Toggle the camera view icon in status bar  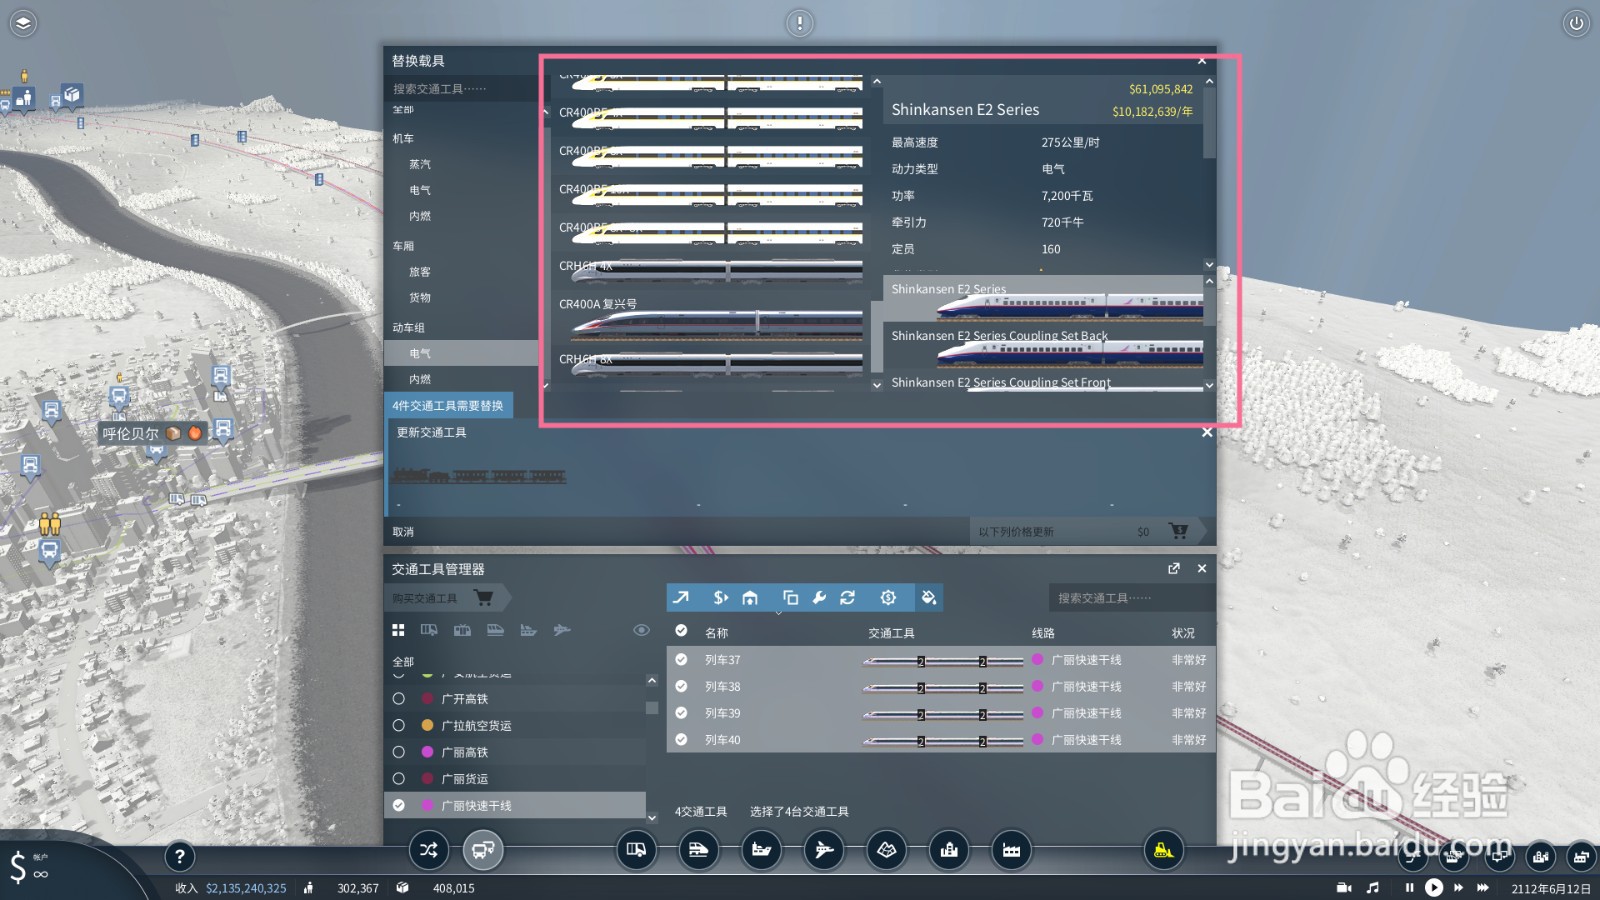pos(1344,887)
